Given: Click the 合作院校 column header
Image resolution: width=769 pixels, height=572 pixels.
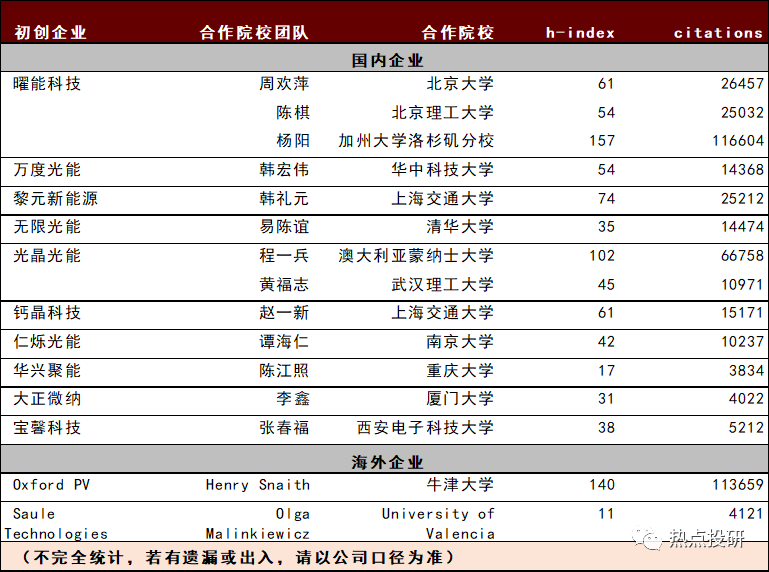Looking at the screenshot, I should pyautogui.click(x=458, y=32).
